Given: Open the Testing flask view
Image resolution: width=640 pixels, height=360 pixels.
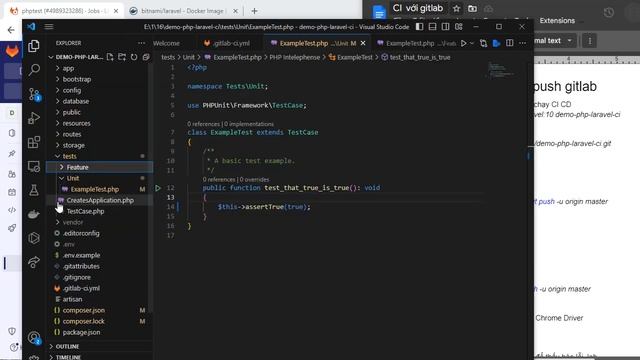Looking at the screenshot, I should [x=34, y=190].
